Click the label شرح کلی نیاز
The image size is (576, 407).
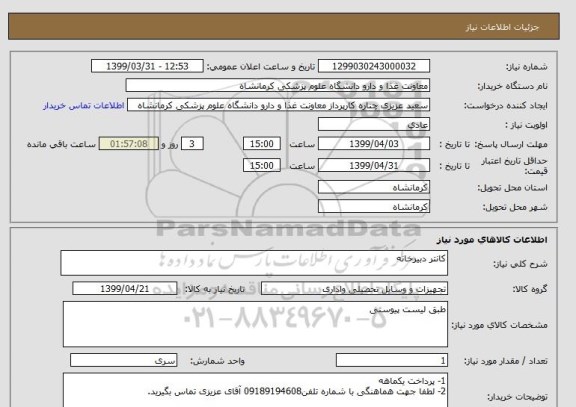[520, 264]
